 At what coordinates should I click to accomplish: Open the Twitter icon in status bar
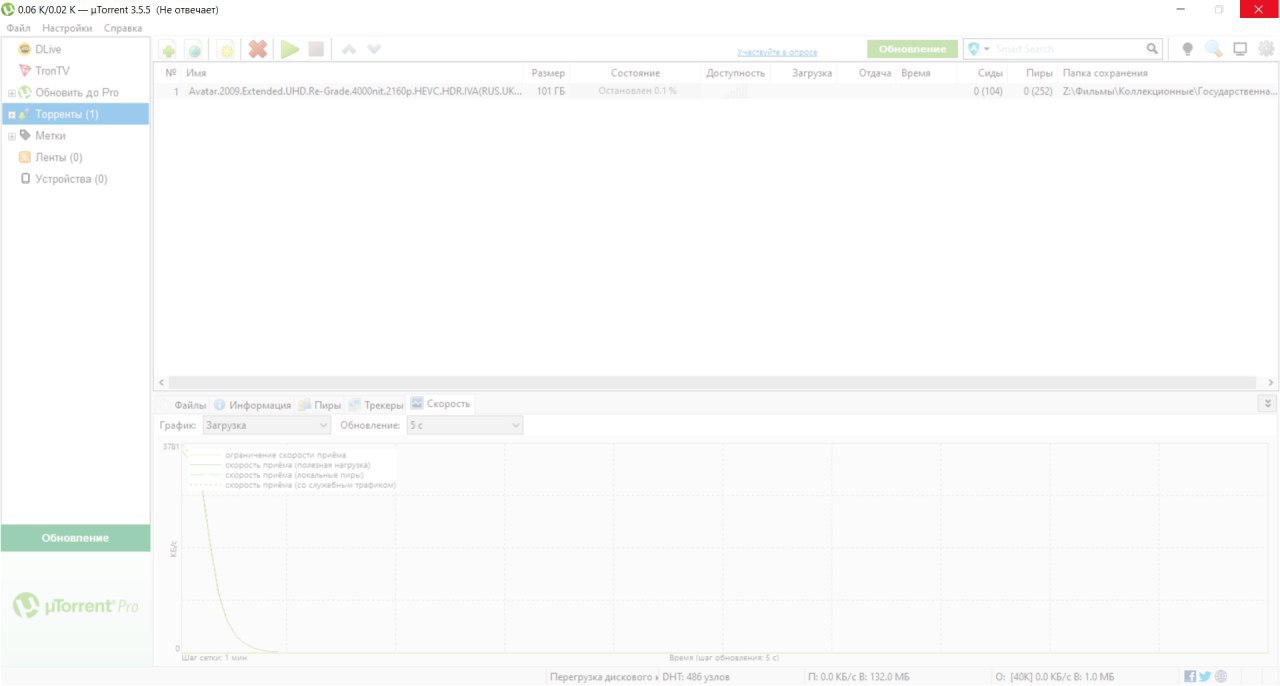(1205, 676)
